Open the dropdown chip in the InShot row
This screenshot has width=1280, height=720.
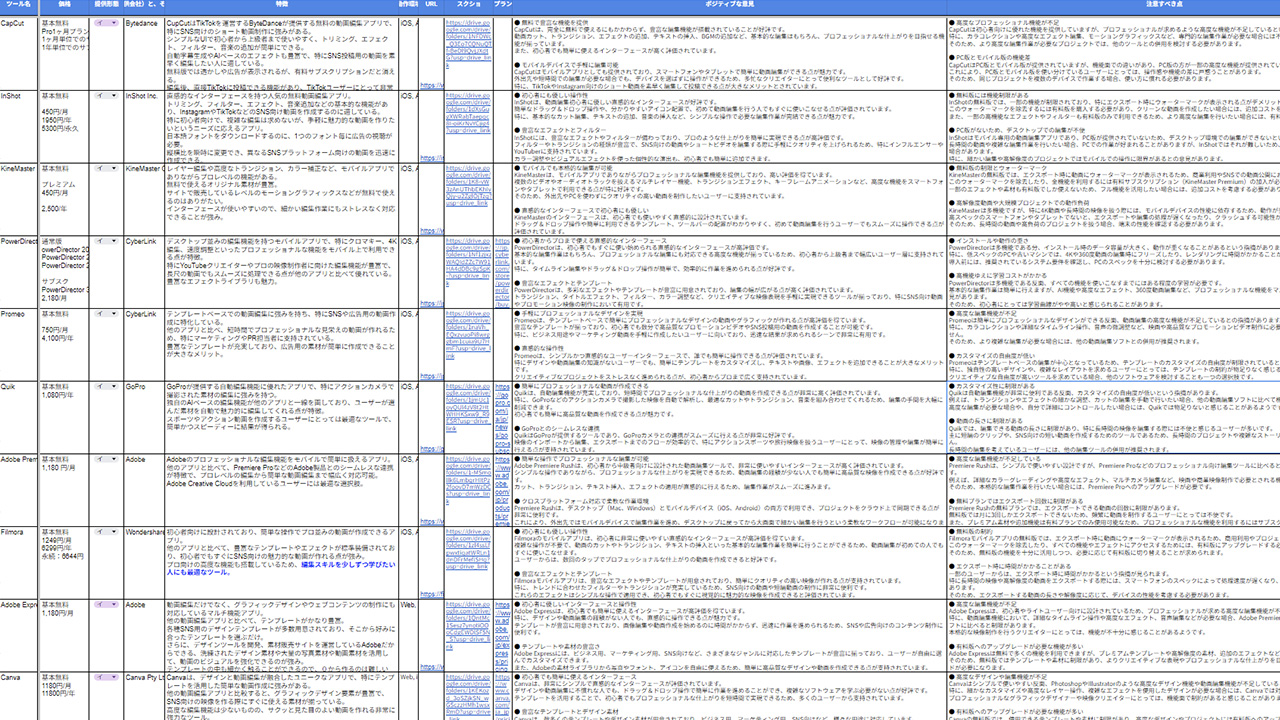click(107, 96)
